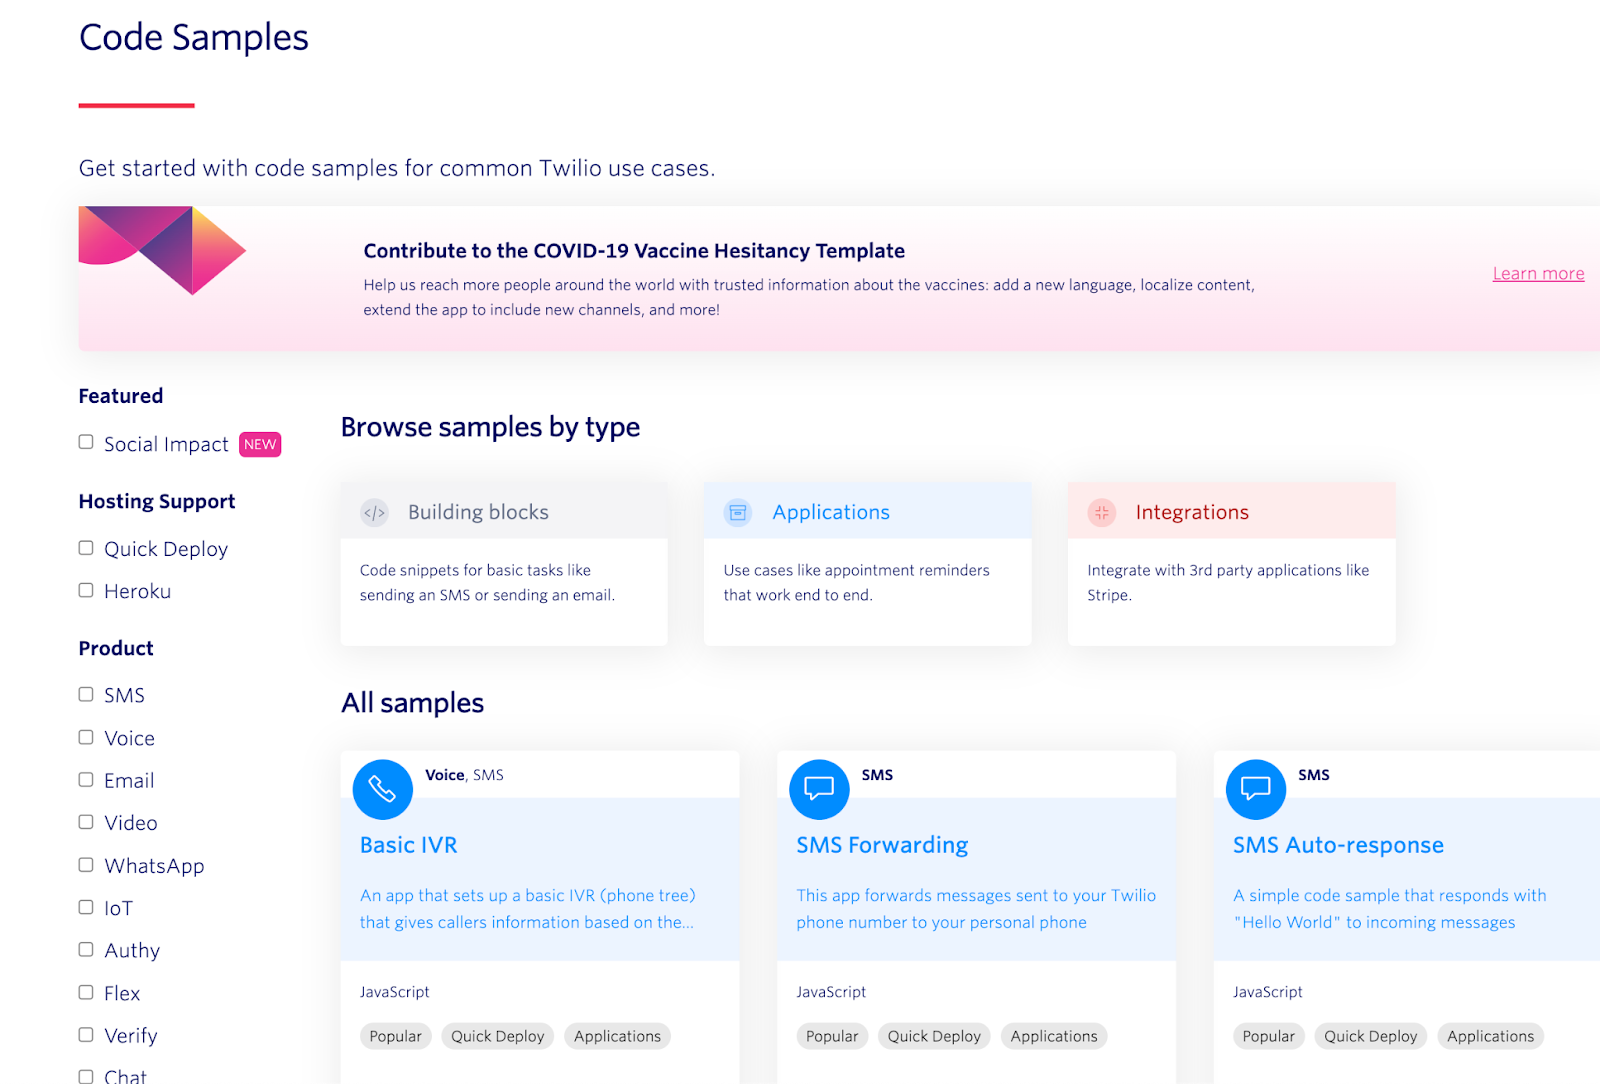
Task: Click Quick Deploy tag on SMS Auto-response card
Action: (x=1371, y=1036)
